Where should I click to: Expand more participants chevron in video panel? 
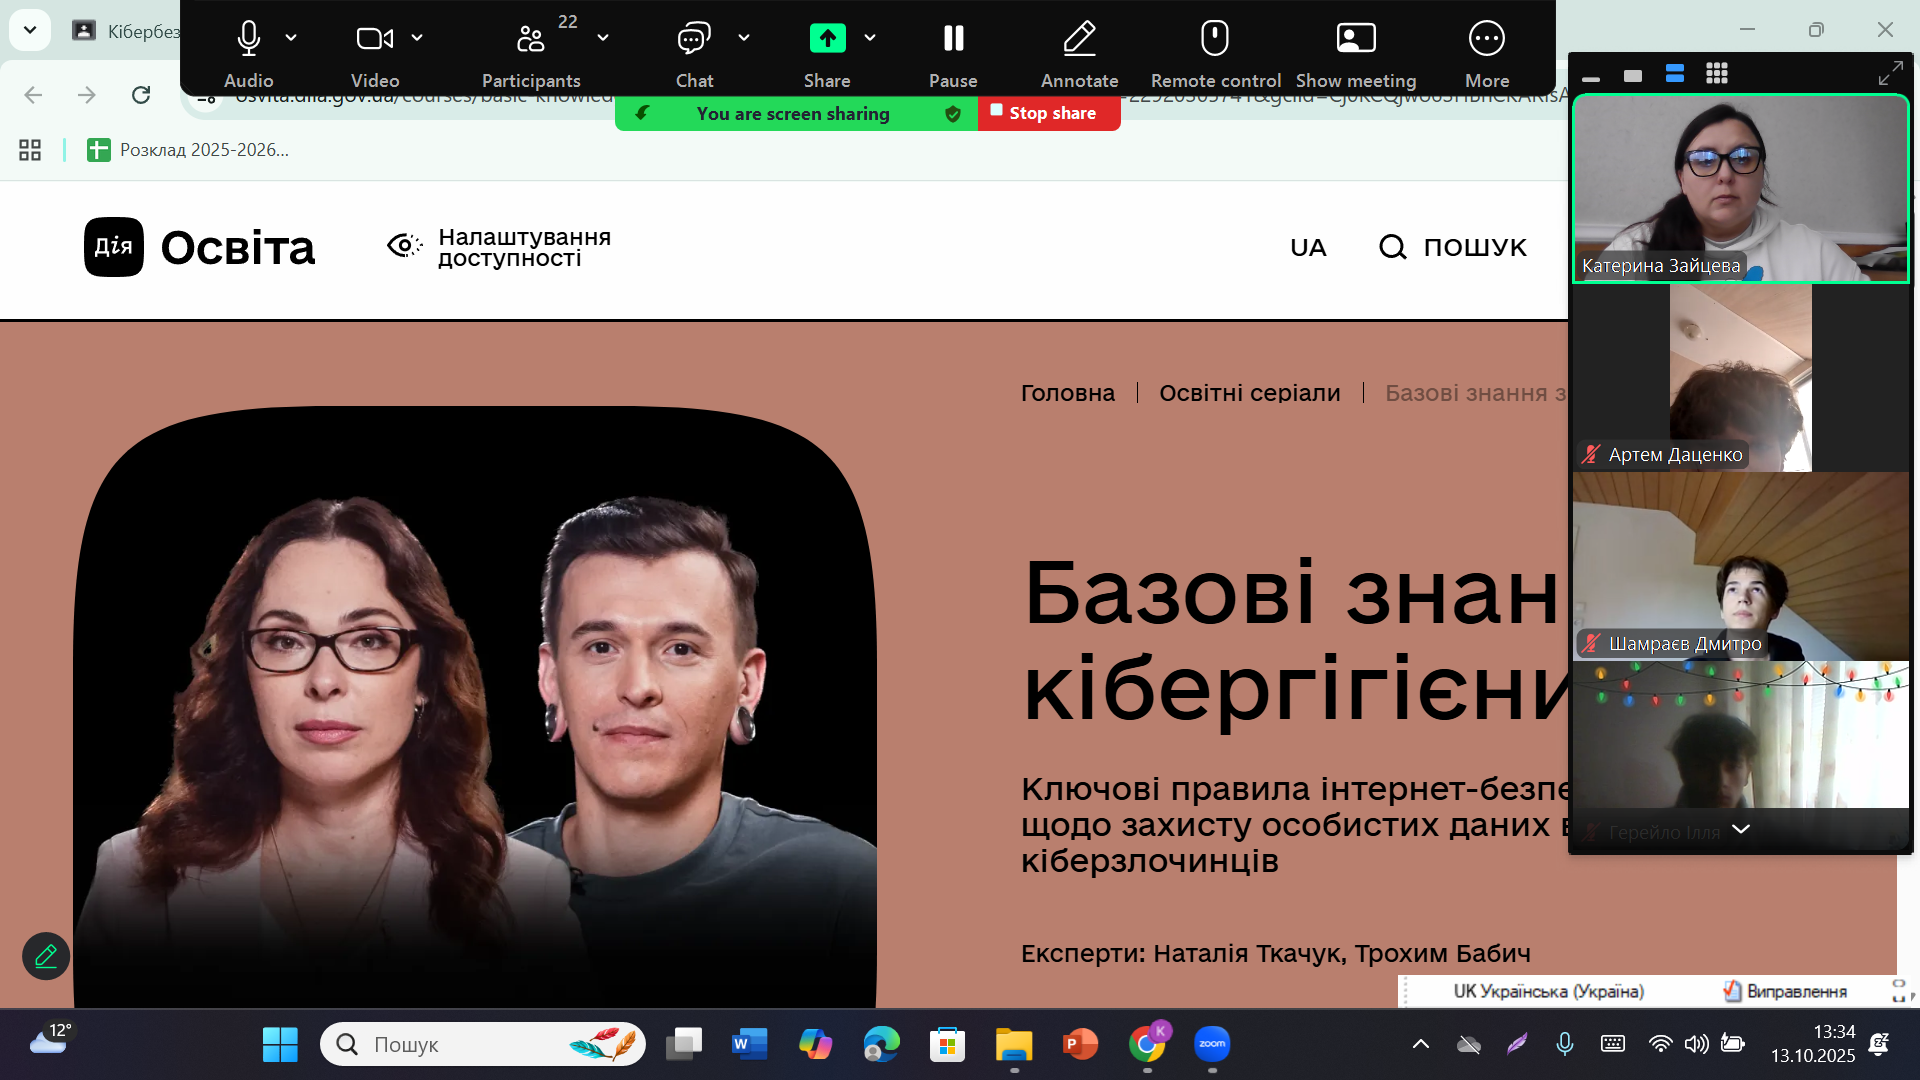[1740, 829]
